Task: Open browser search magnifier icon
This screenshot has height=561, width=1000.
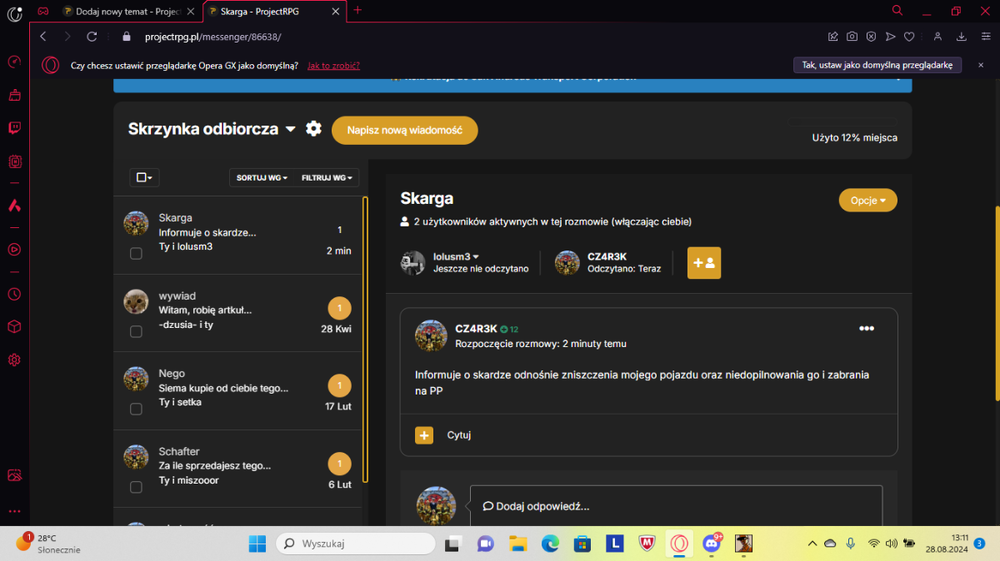Action: pyautogui.click(x=897, y=11)
